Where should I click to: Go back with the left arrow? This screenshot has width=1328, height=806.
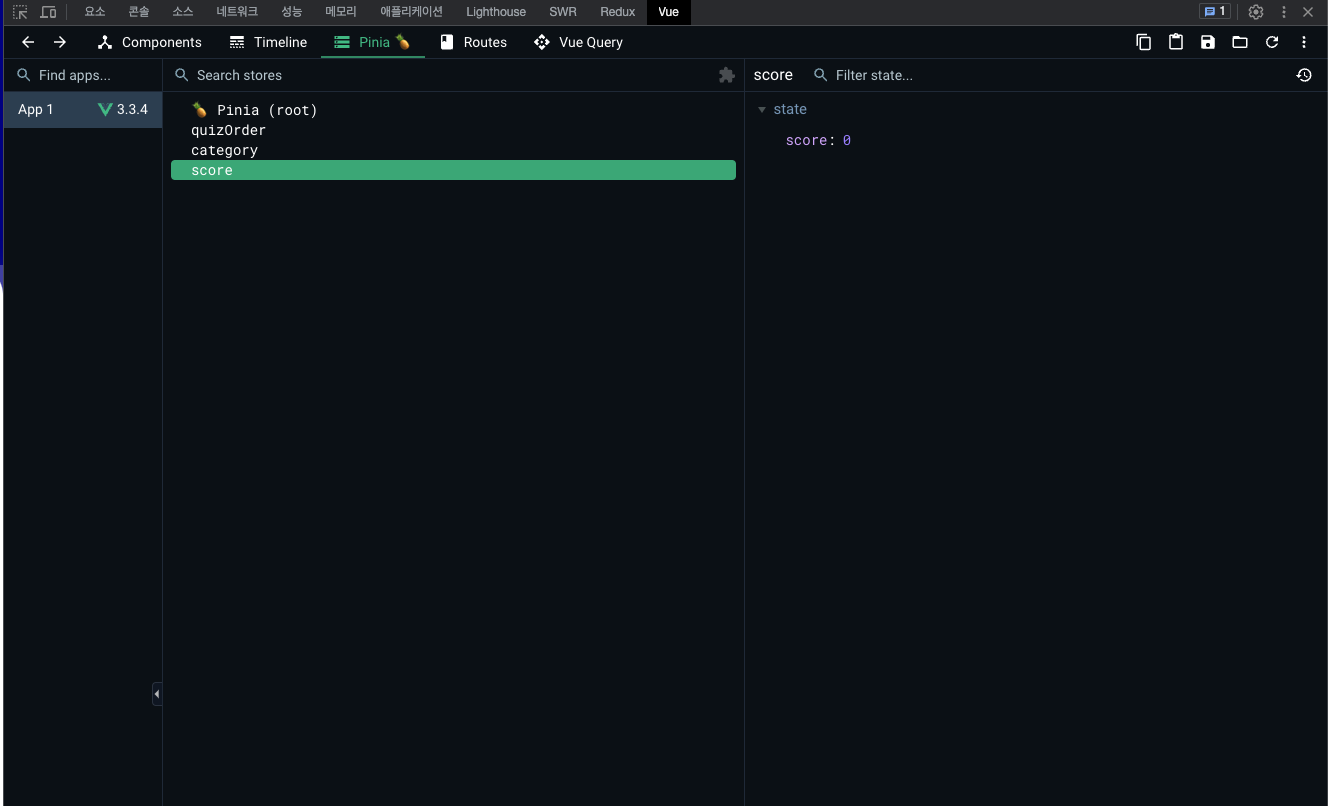28,42
